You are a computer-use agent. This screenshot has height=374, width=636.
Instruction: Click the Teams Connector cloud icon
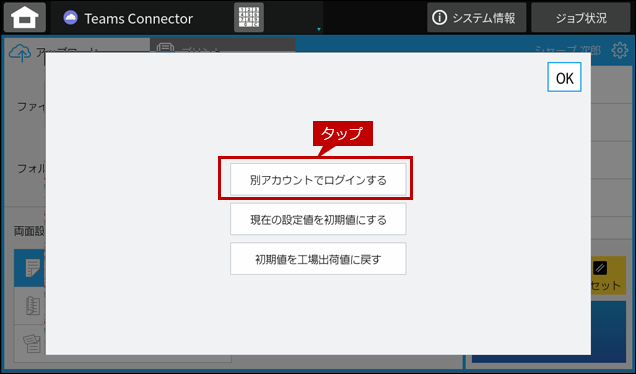(71, 18)
